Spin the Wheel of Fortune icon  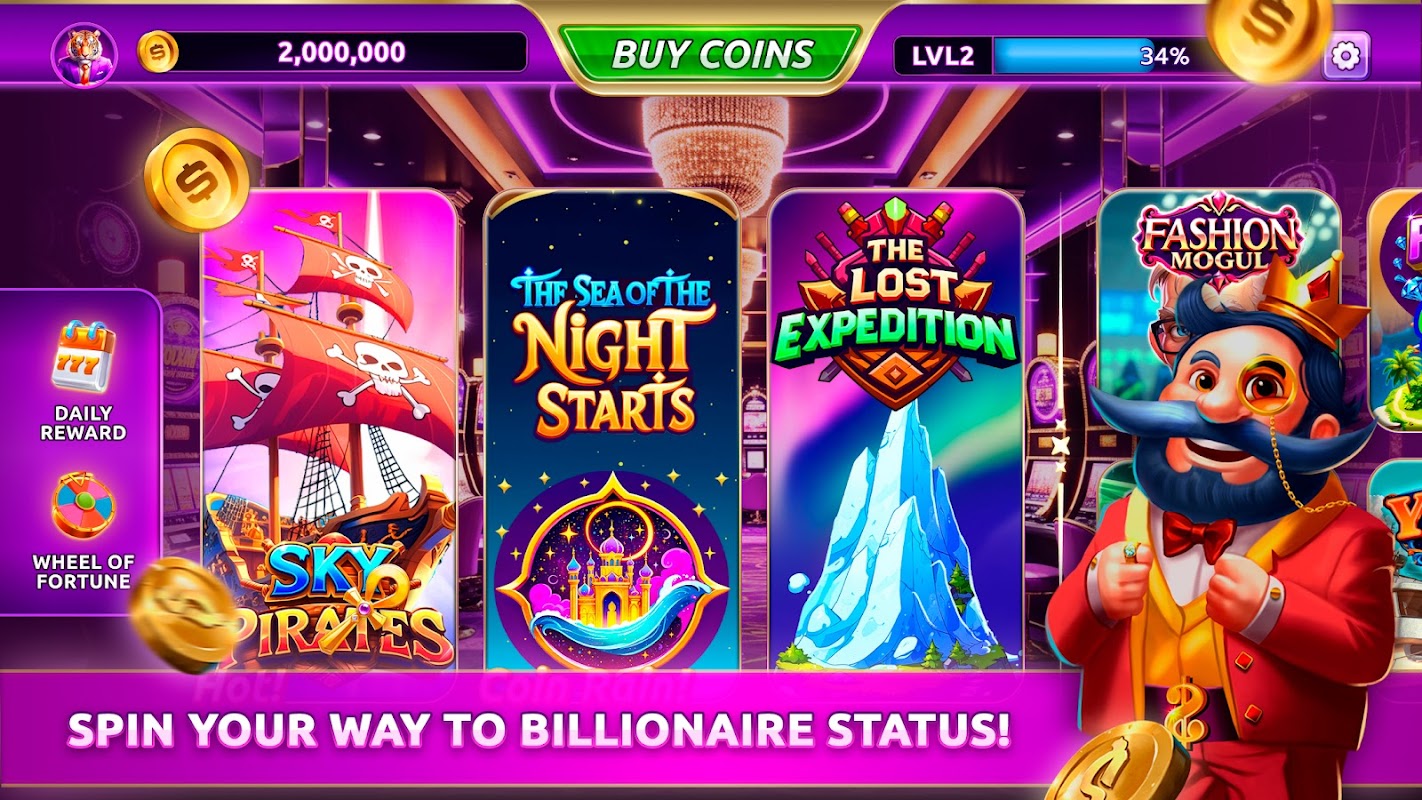(x=83, y=507)
